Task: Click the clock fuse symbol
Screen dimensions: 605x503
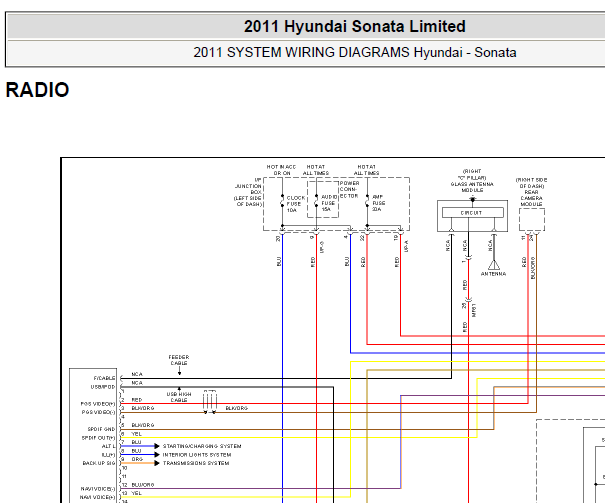Action: [x=282, y=201]
